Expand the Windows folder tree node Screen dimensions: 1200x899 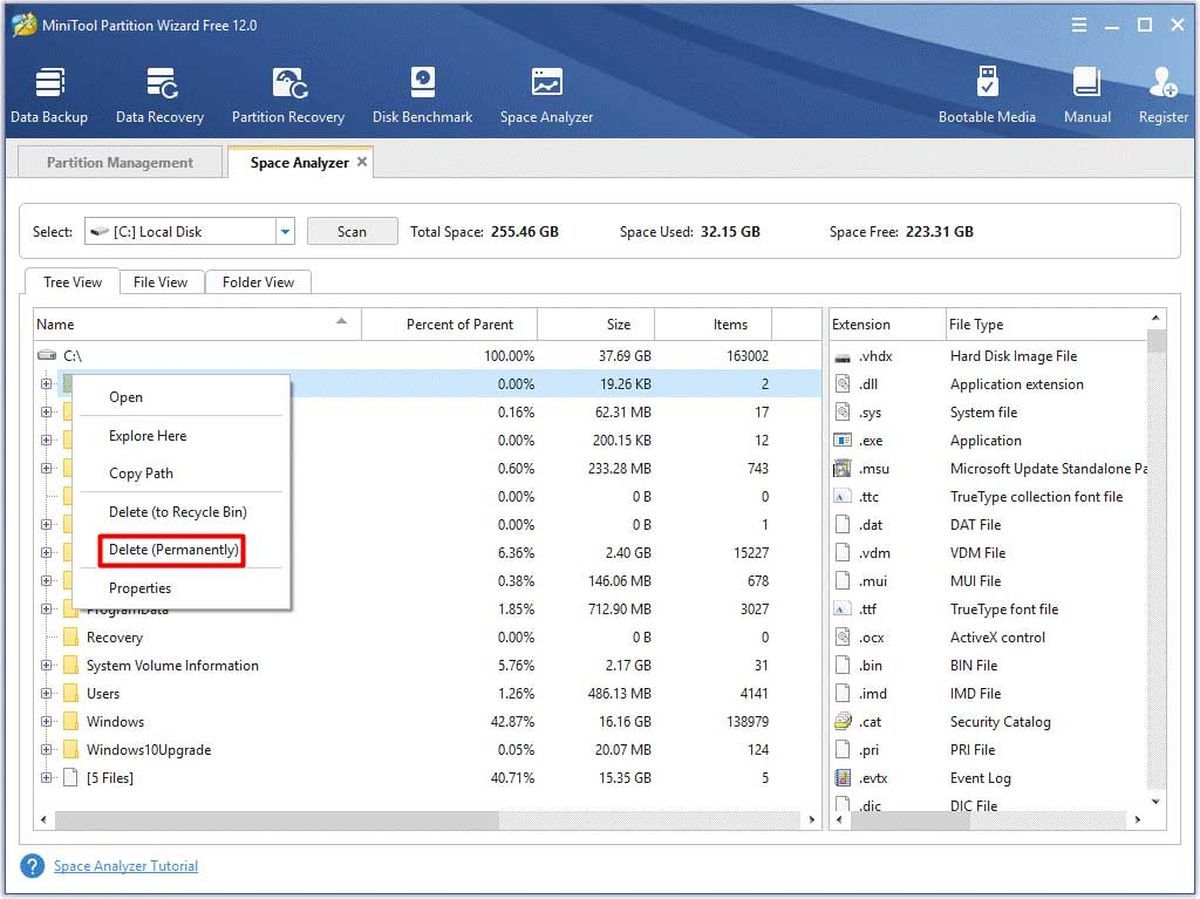click(46, 722)
